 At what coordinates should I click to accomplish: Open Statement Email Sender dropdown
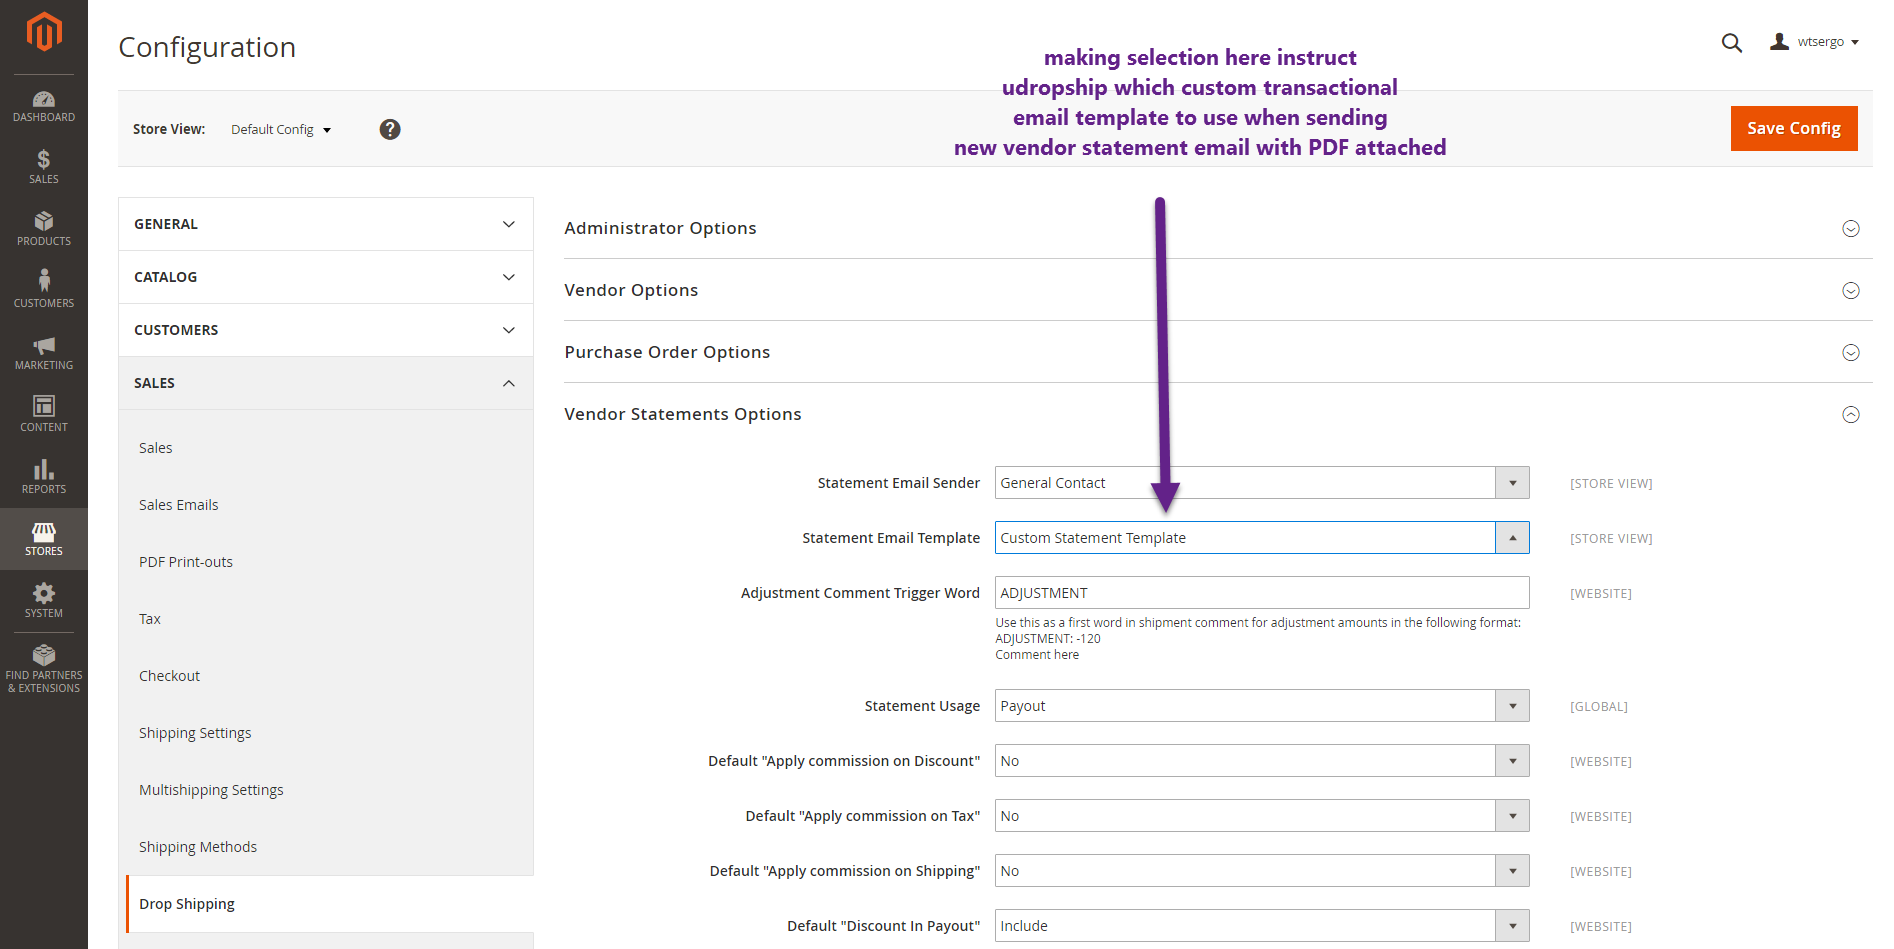click(x=1262, y=483)
